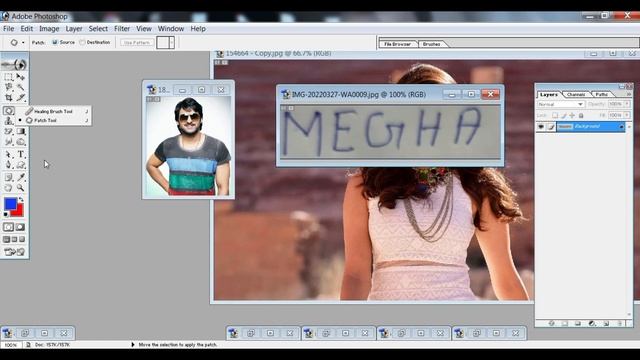Open the Layer menu
The width and height of the screenshot is (640, 360).
[74, 29]
